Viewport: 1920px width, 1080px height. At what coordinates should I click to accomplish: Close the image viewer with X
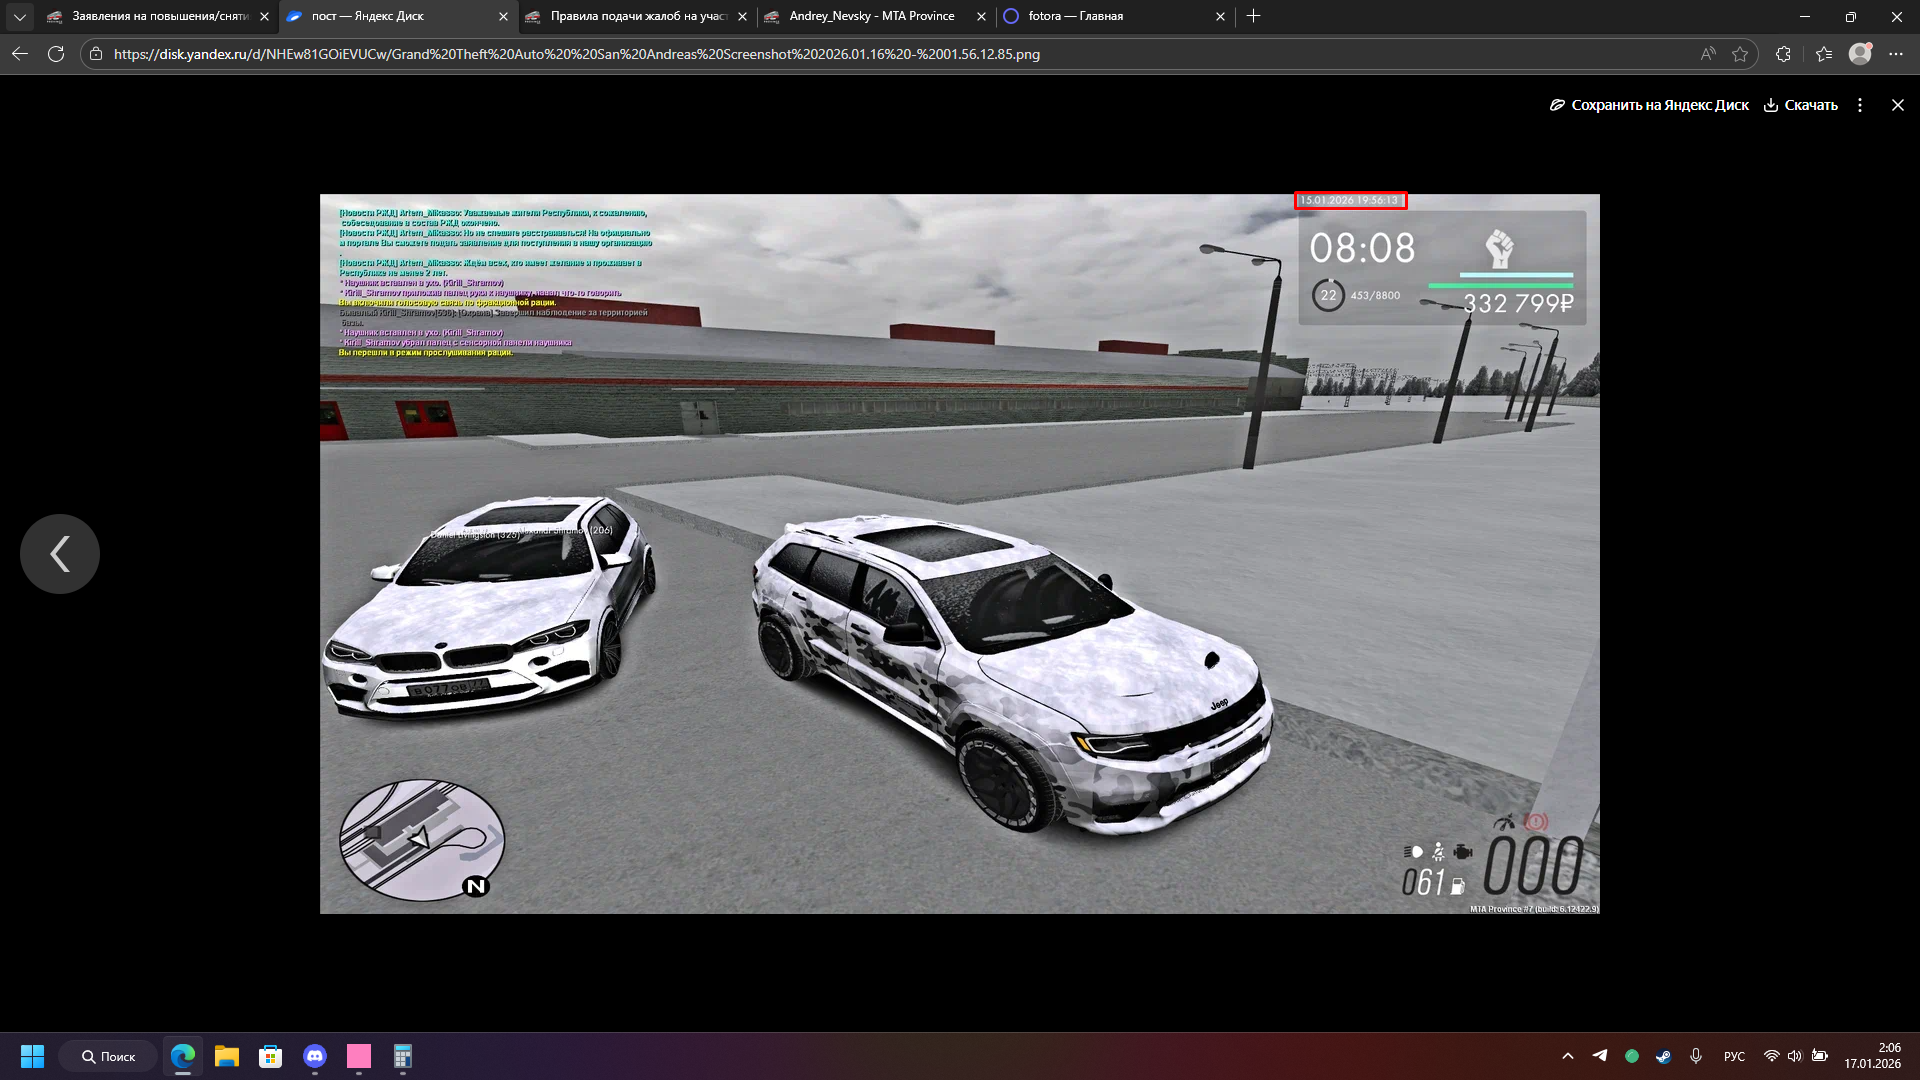tap(1897, 105)
